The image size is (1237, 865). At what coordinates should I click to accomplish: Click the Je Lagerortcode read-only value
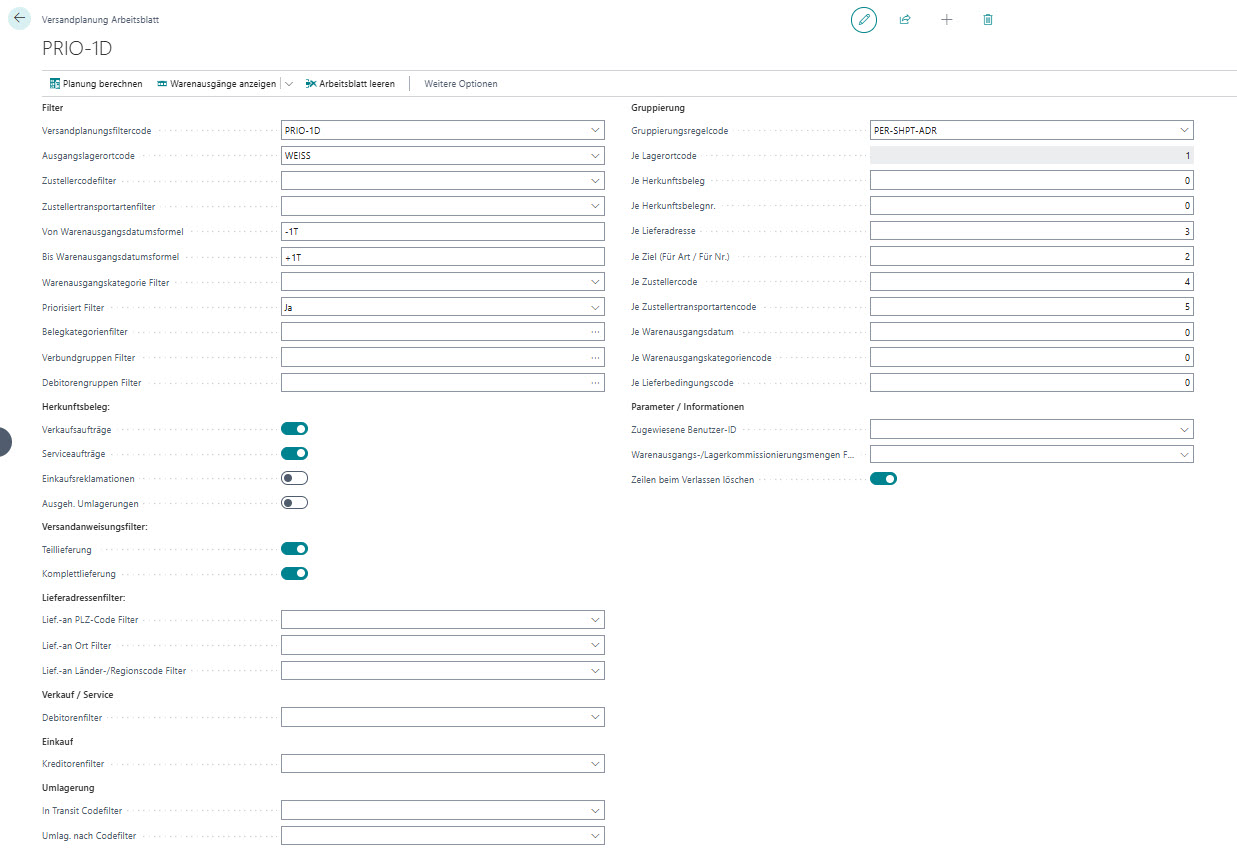(x=1032, y=155)
